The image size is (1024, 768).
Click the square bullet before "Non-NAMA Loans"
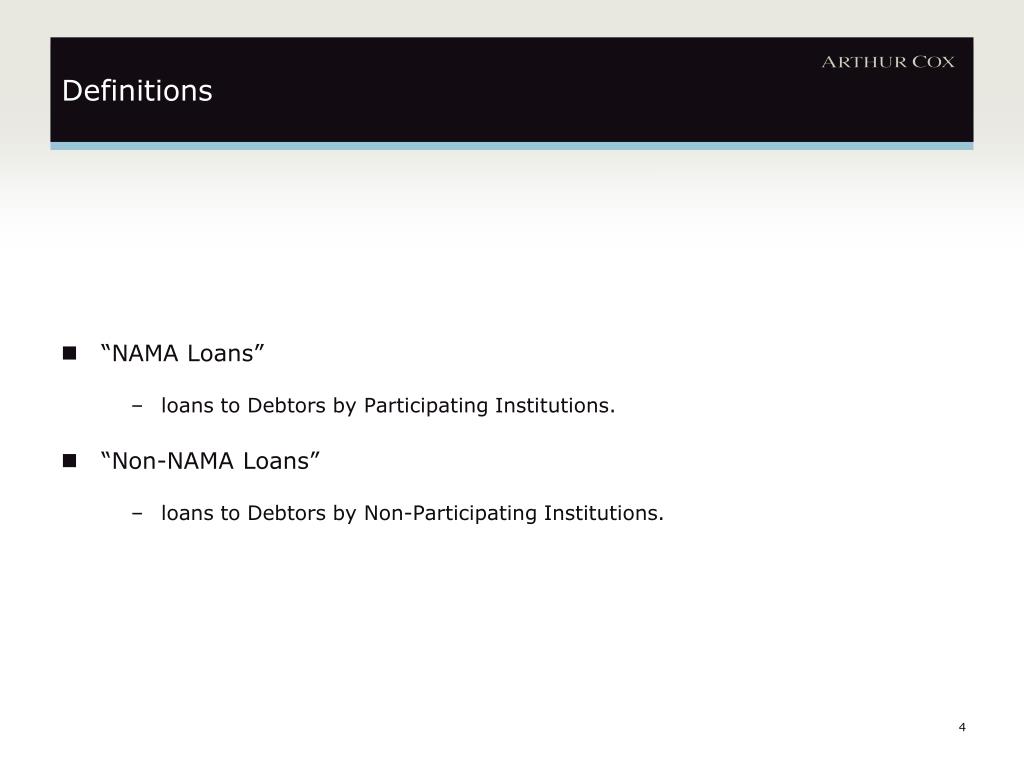click(69, 460)
